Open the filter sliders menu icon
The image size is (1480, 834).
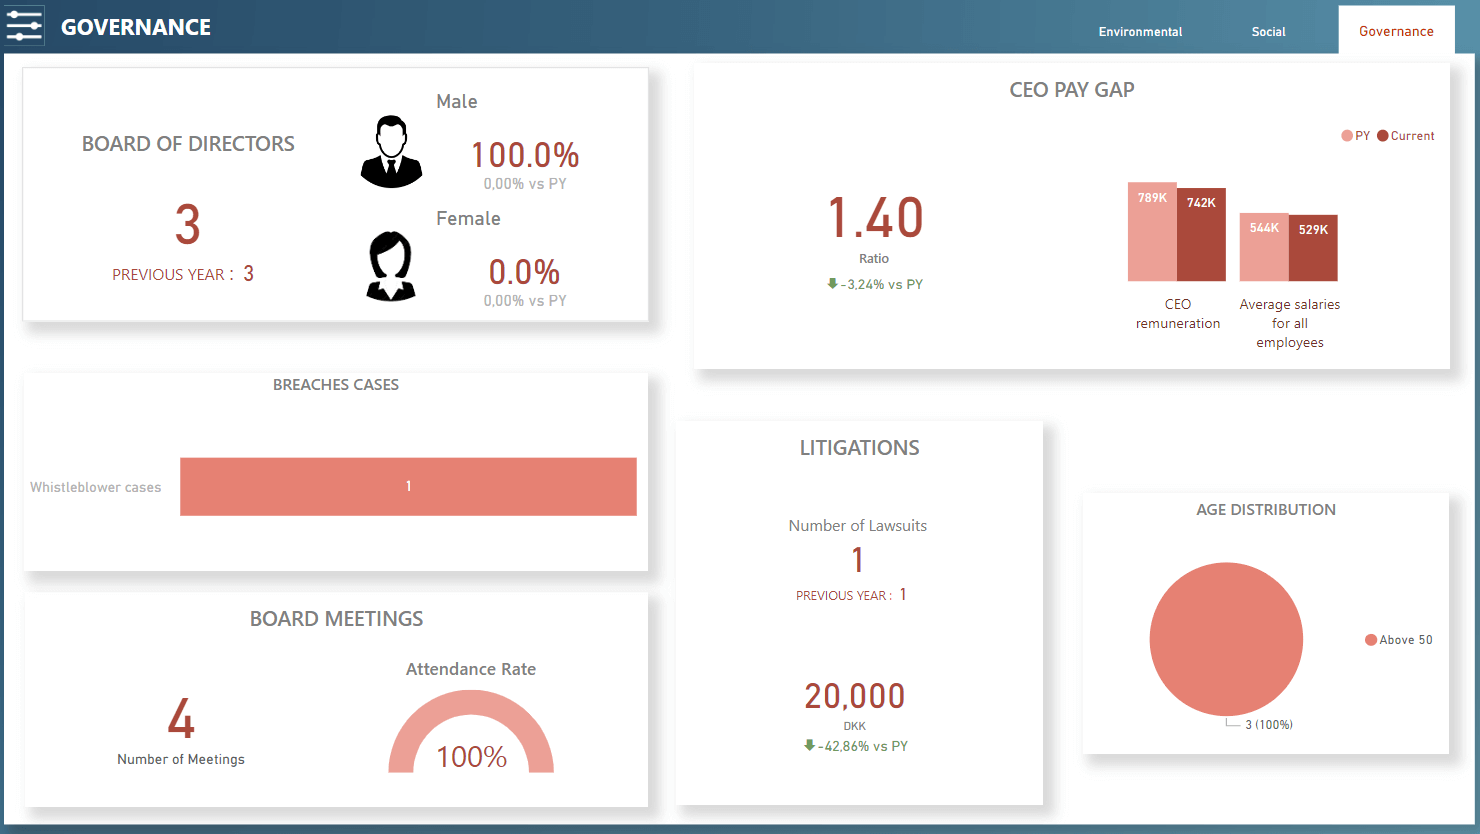click(24, 26)
